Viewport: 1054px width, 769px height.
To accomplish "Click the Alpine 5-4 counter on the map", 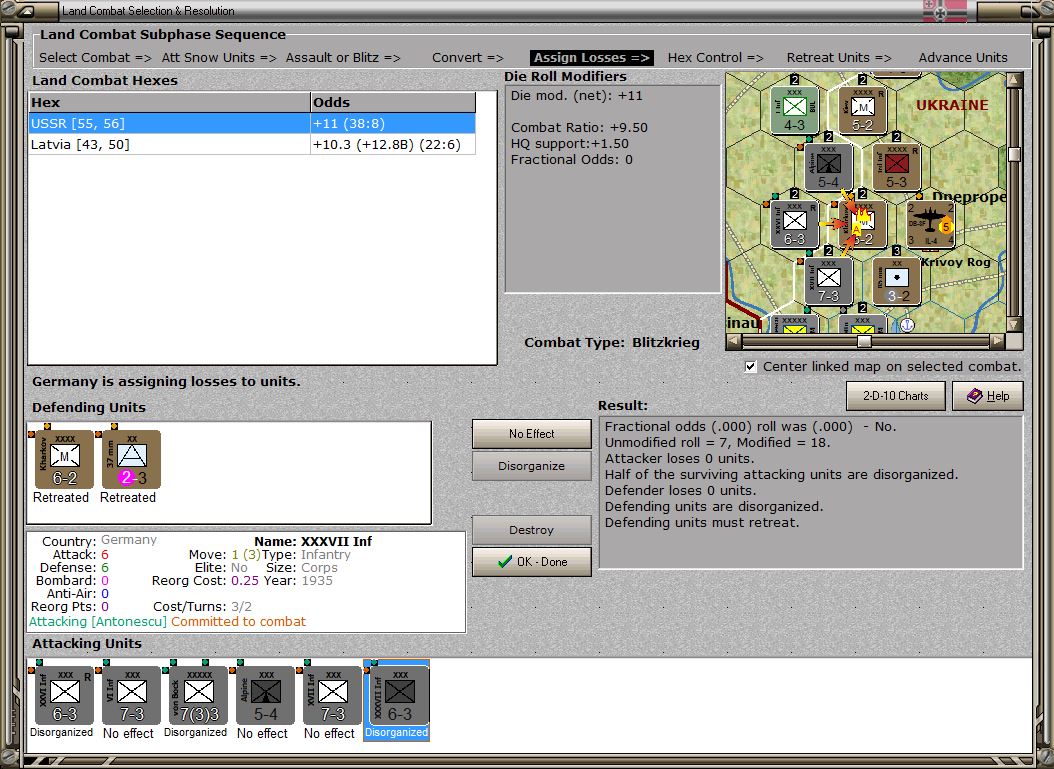I will tap(828, 167).
